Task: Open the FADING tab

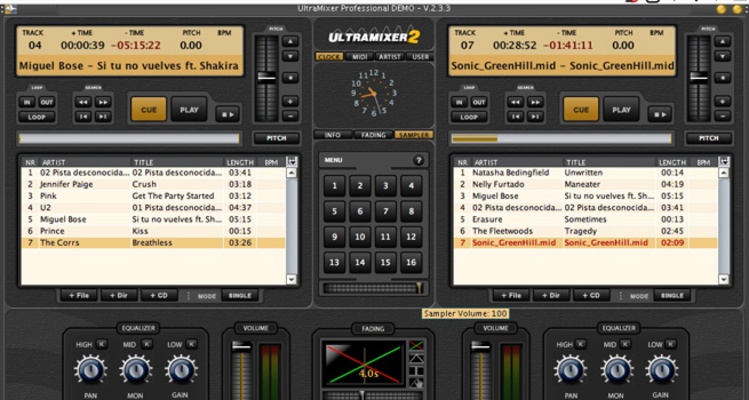Action: (373, 135)
